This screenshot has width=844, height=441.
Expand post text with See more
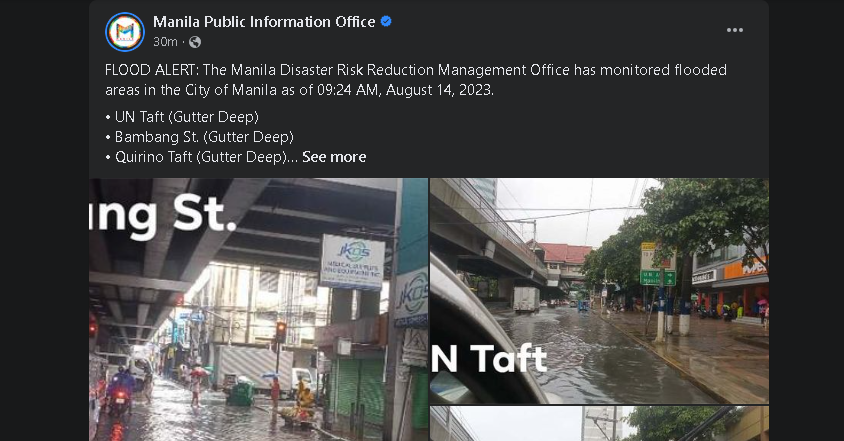coord(334,157)
